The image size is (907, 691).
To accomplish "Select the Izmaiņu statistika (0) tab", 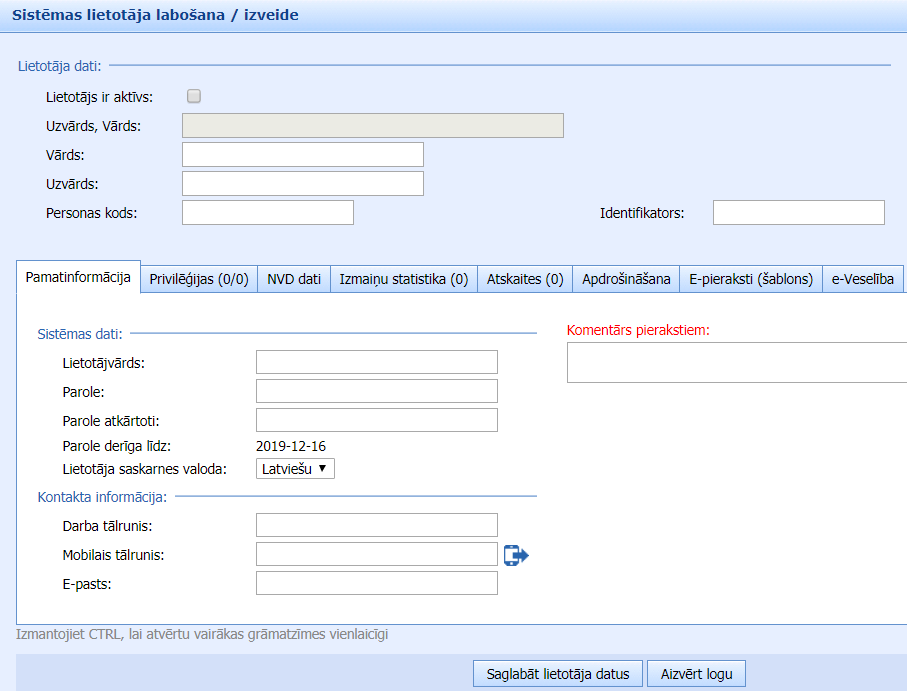I will click(403, 279).
